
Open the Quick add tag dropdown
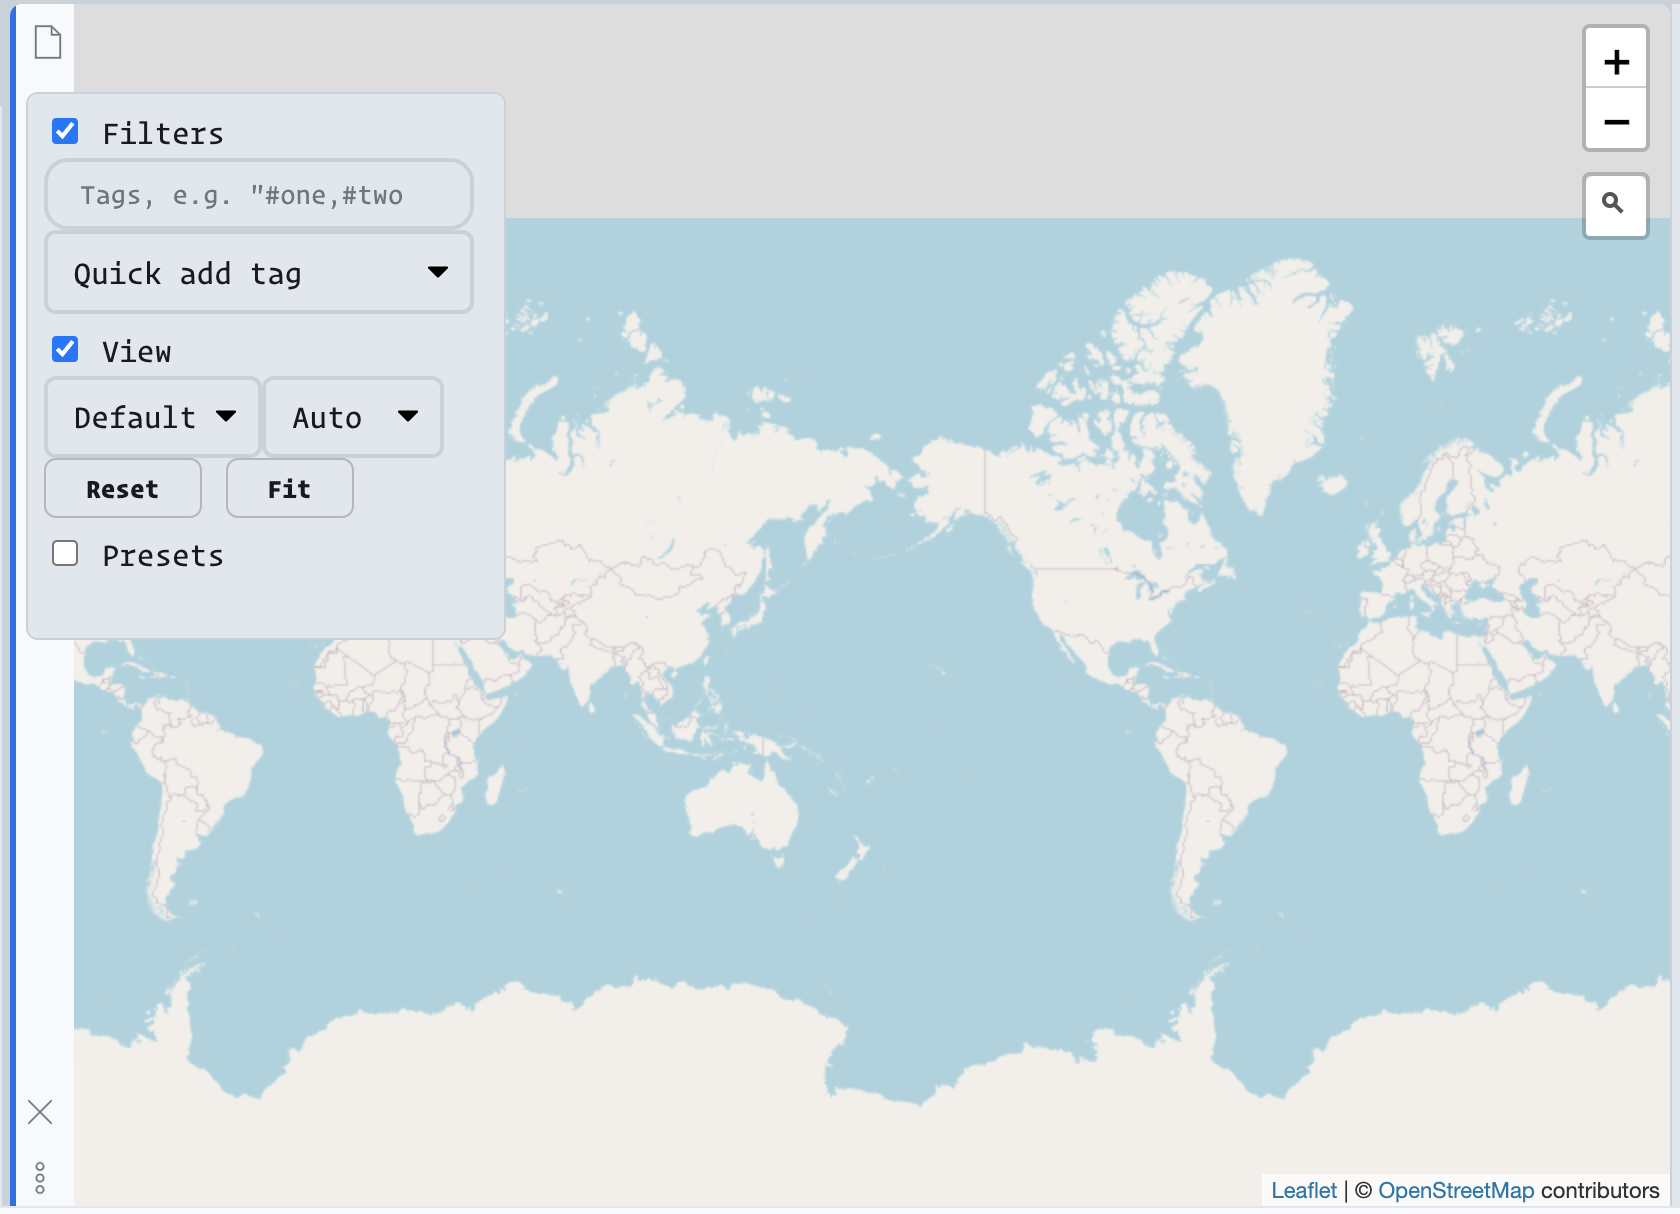258,272
